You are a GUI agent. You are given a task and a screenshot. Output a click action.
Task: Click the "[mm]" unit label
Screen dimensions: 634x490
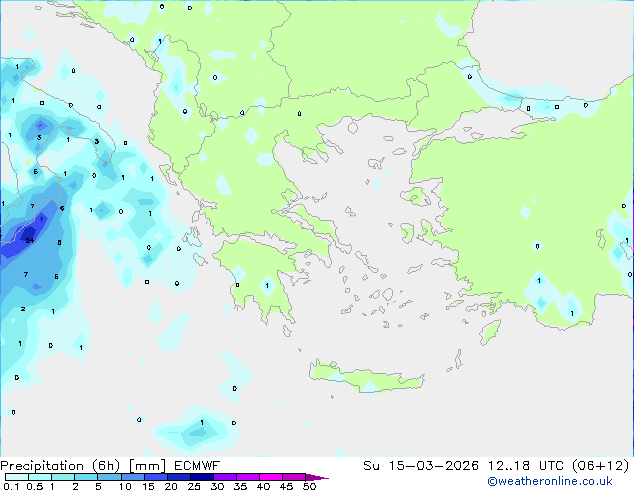[147, 466]
